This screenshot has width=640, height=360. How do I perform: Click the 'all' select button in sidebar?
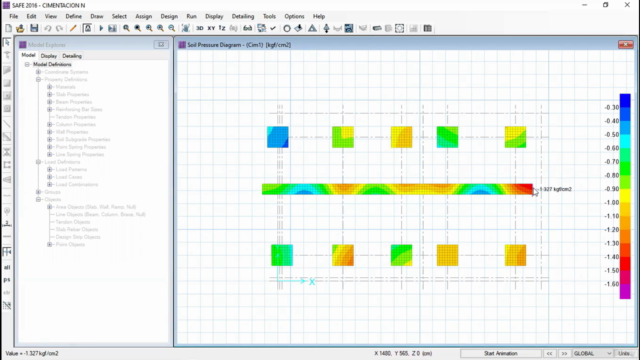[x=7, y=267]
